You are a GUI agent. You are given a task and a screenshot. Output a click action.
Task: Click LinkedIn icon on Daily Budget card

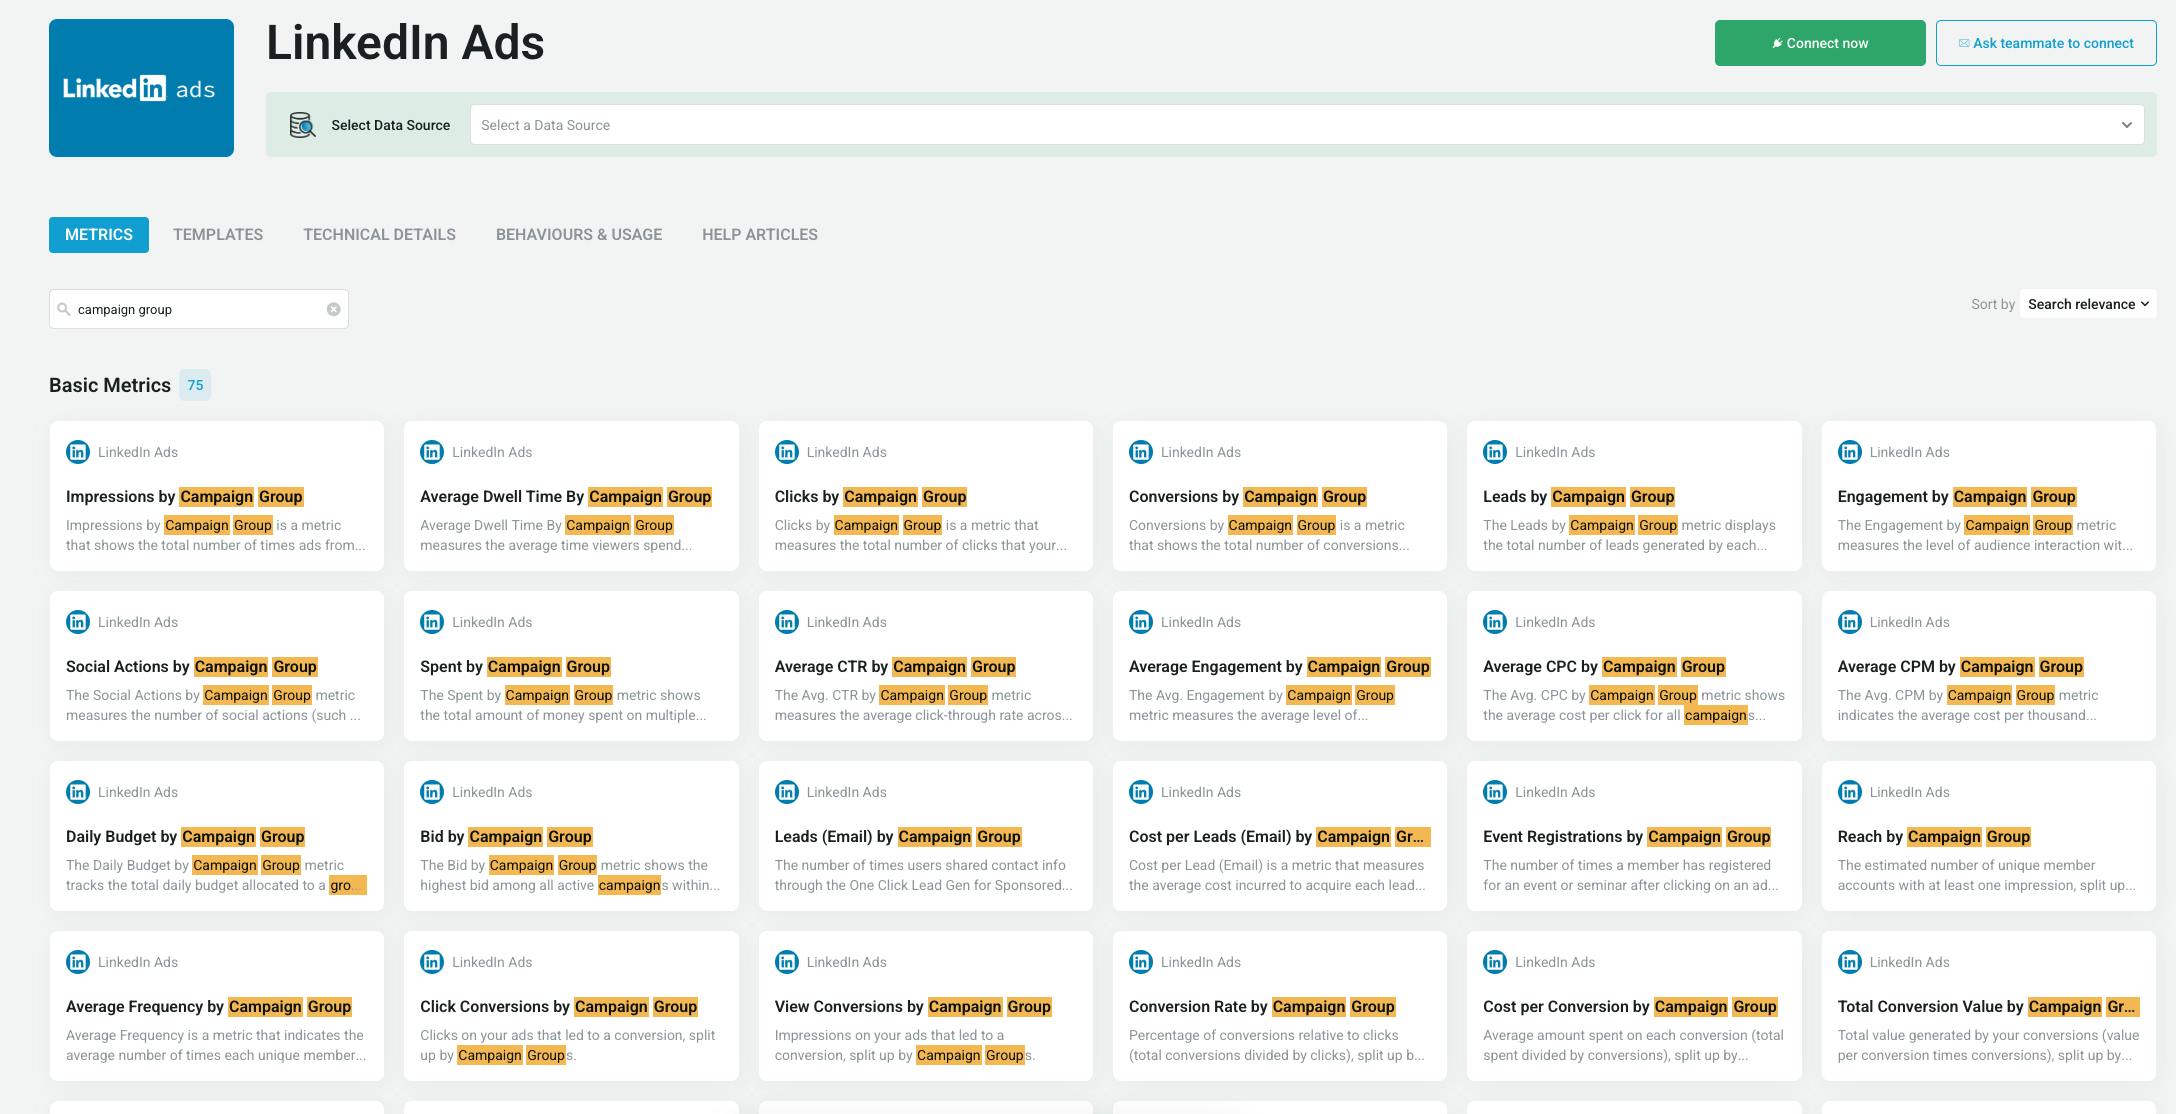click(78, 792)
